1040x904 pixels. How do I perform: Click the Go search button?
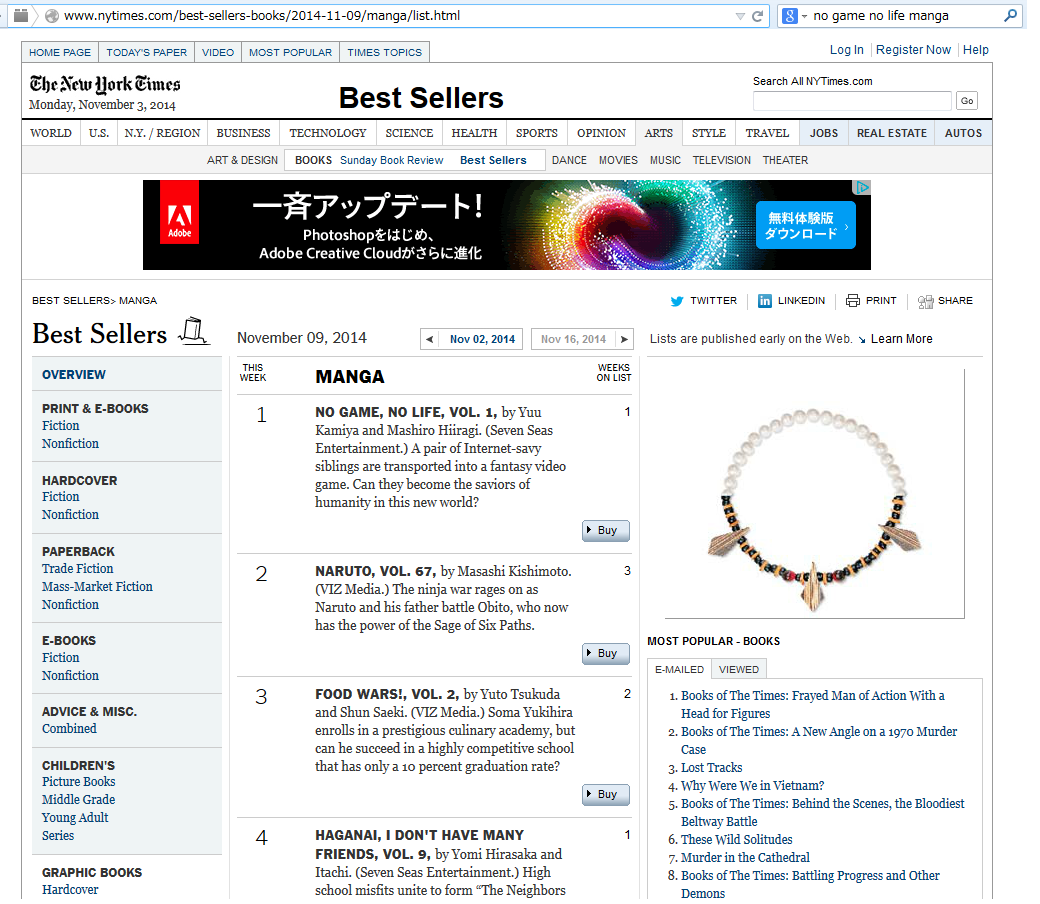(967, 101)
